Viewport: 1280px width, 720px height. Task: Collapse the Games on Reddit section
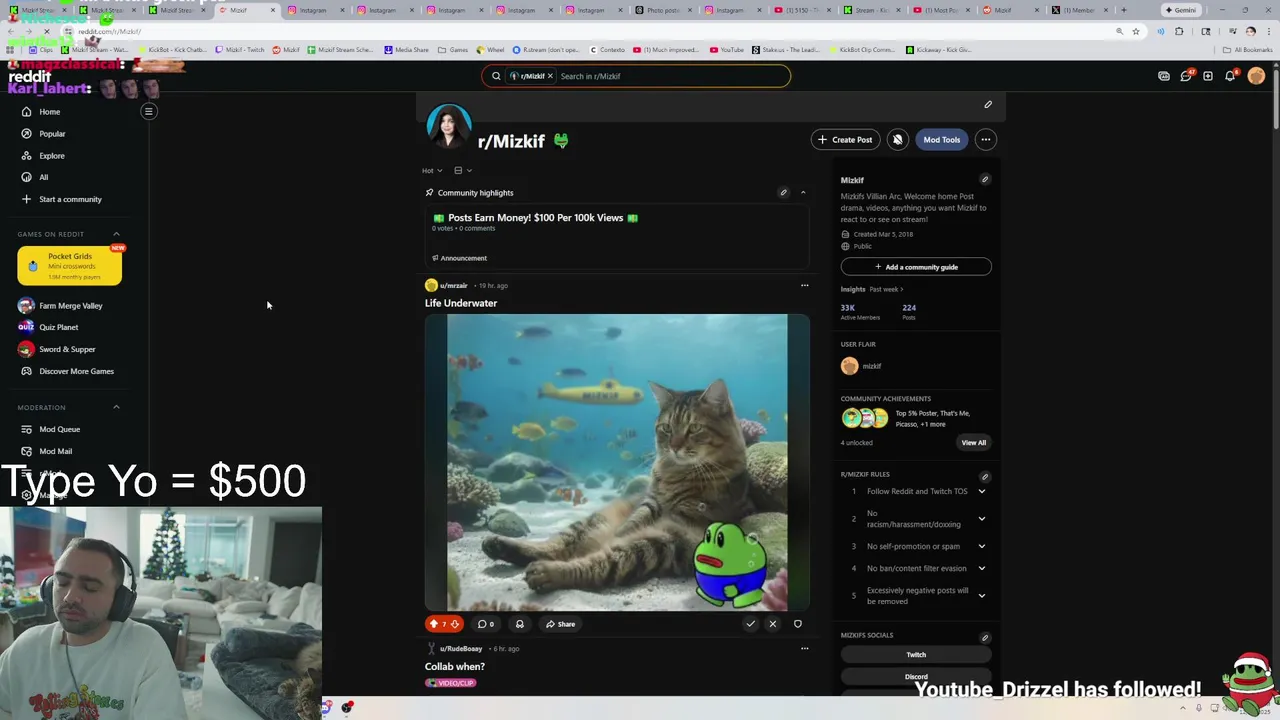click(x=116, y=234)
